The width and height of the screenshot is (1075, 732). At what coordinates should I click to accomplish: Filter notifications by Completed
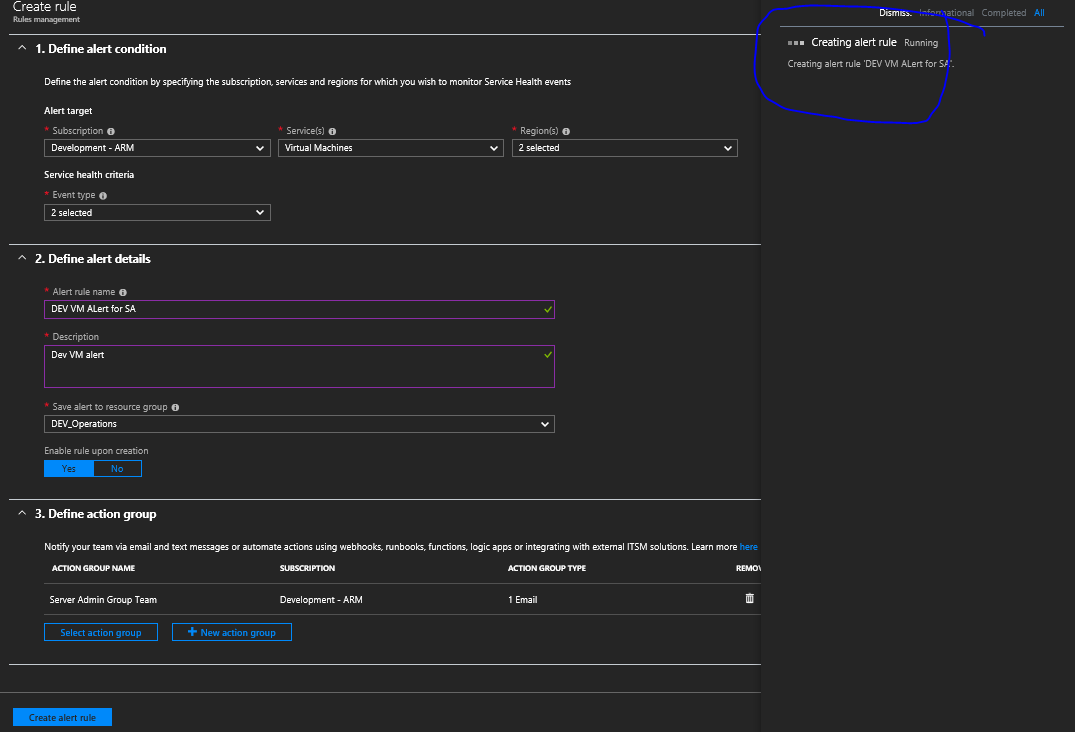pyautogui.click(x=1004, y=13)
